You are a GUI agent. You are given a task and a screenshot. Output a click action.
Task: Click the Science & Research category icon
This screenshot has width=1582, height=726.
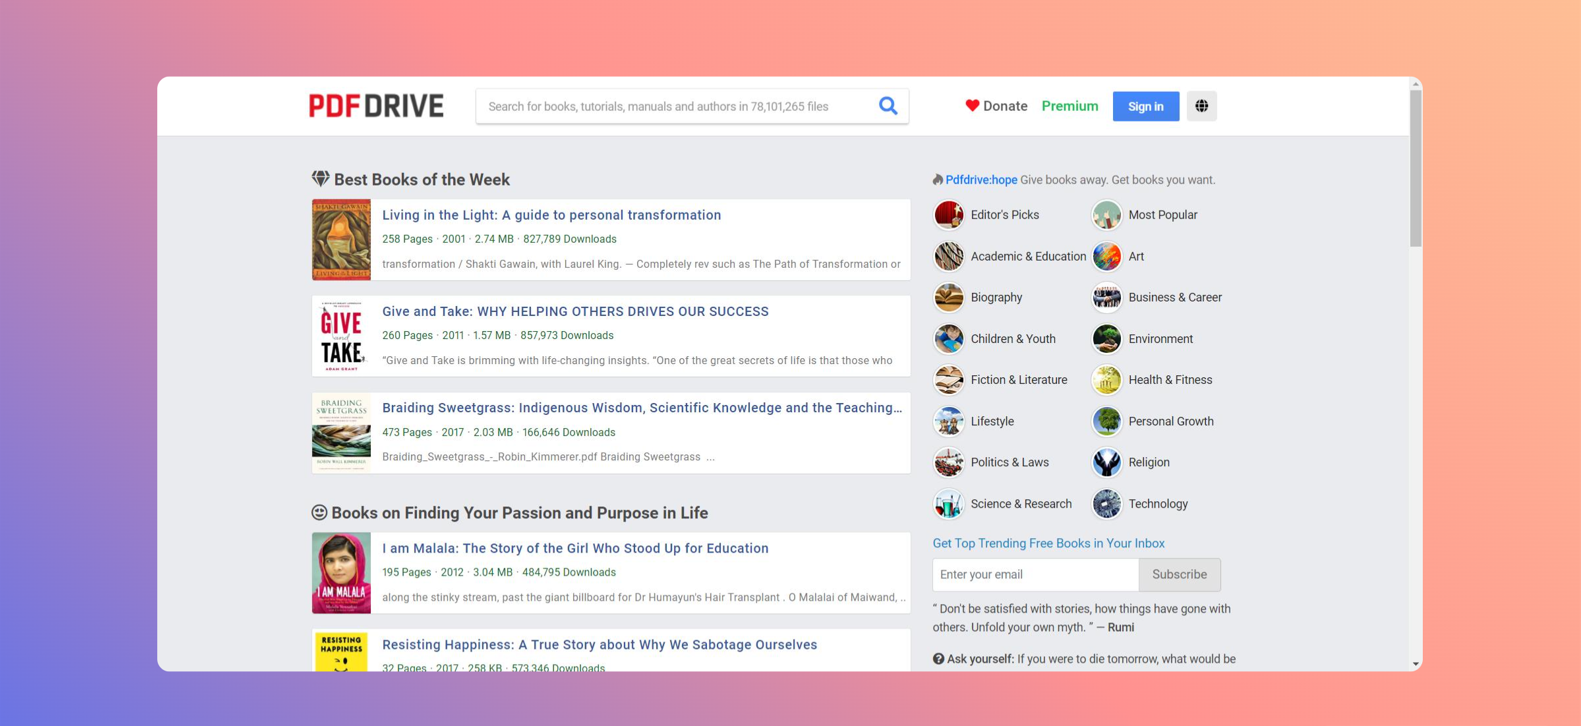point(949,504)
